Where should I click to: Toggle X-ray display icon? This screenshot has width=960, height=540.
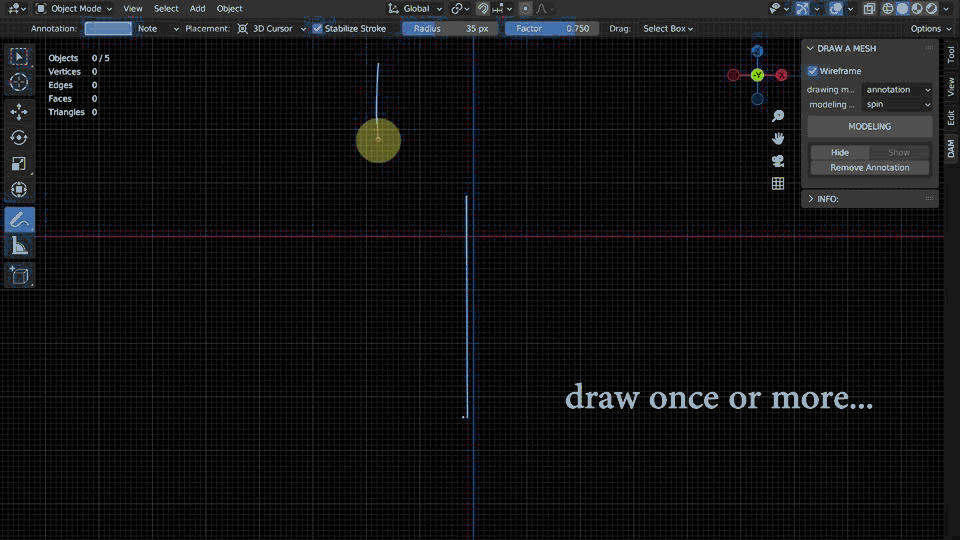point(869,9)
